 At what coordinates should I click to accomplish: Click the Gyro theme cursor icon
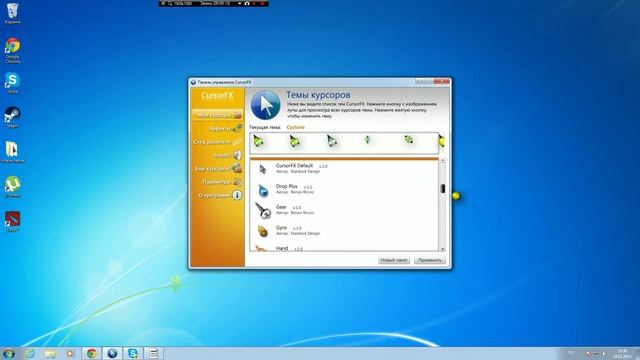pos(262,231)
